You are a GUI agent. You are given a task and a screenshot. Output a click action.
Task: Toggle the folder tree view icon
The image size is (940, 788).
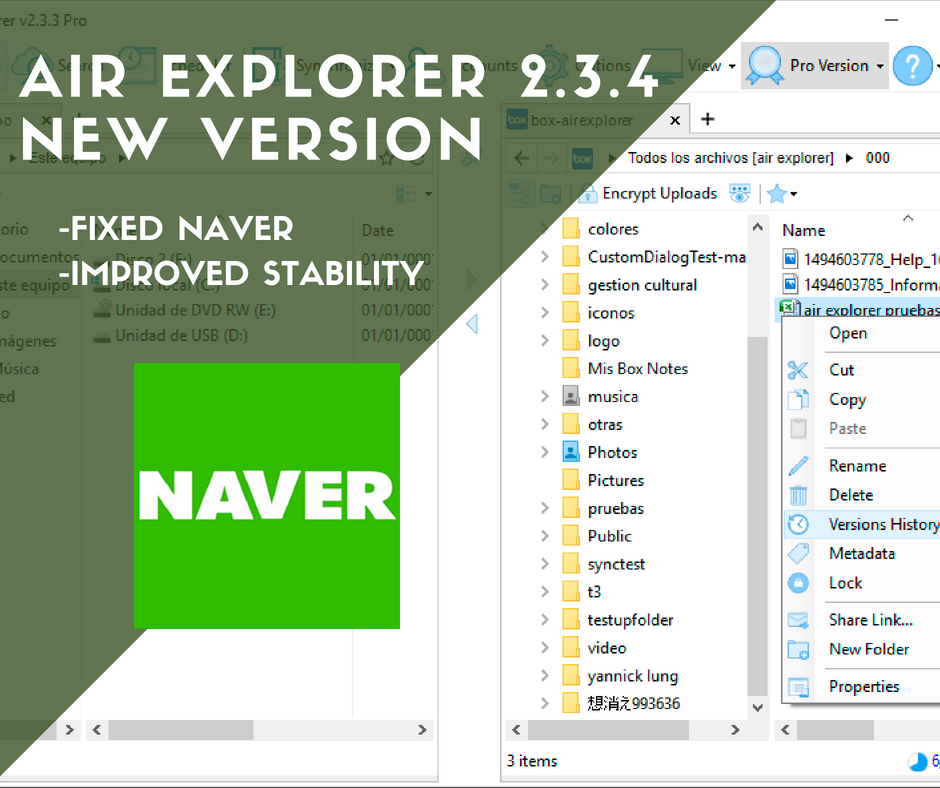click(x=520, y=194)
